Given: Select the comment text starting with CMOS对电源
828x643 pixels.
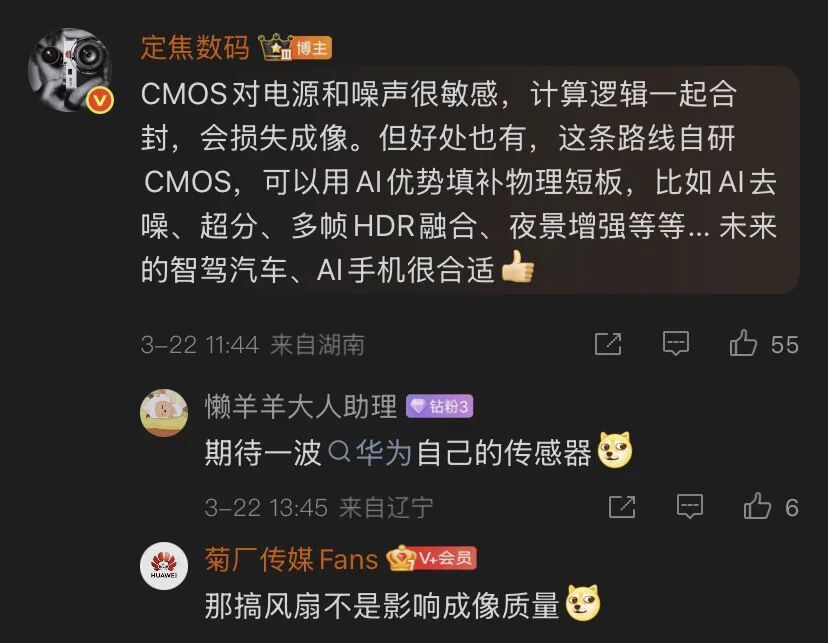Looking at the screenshot, I should tap(458, 182).
